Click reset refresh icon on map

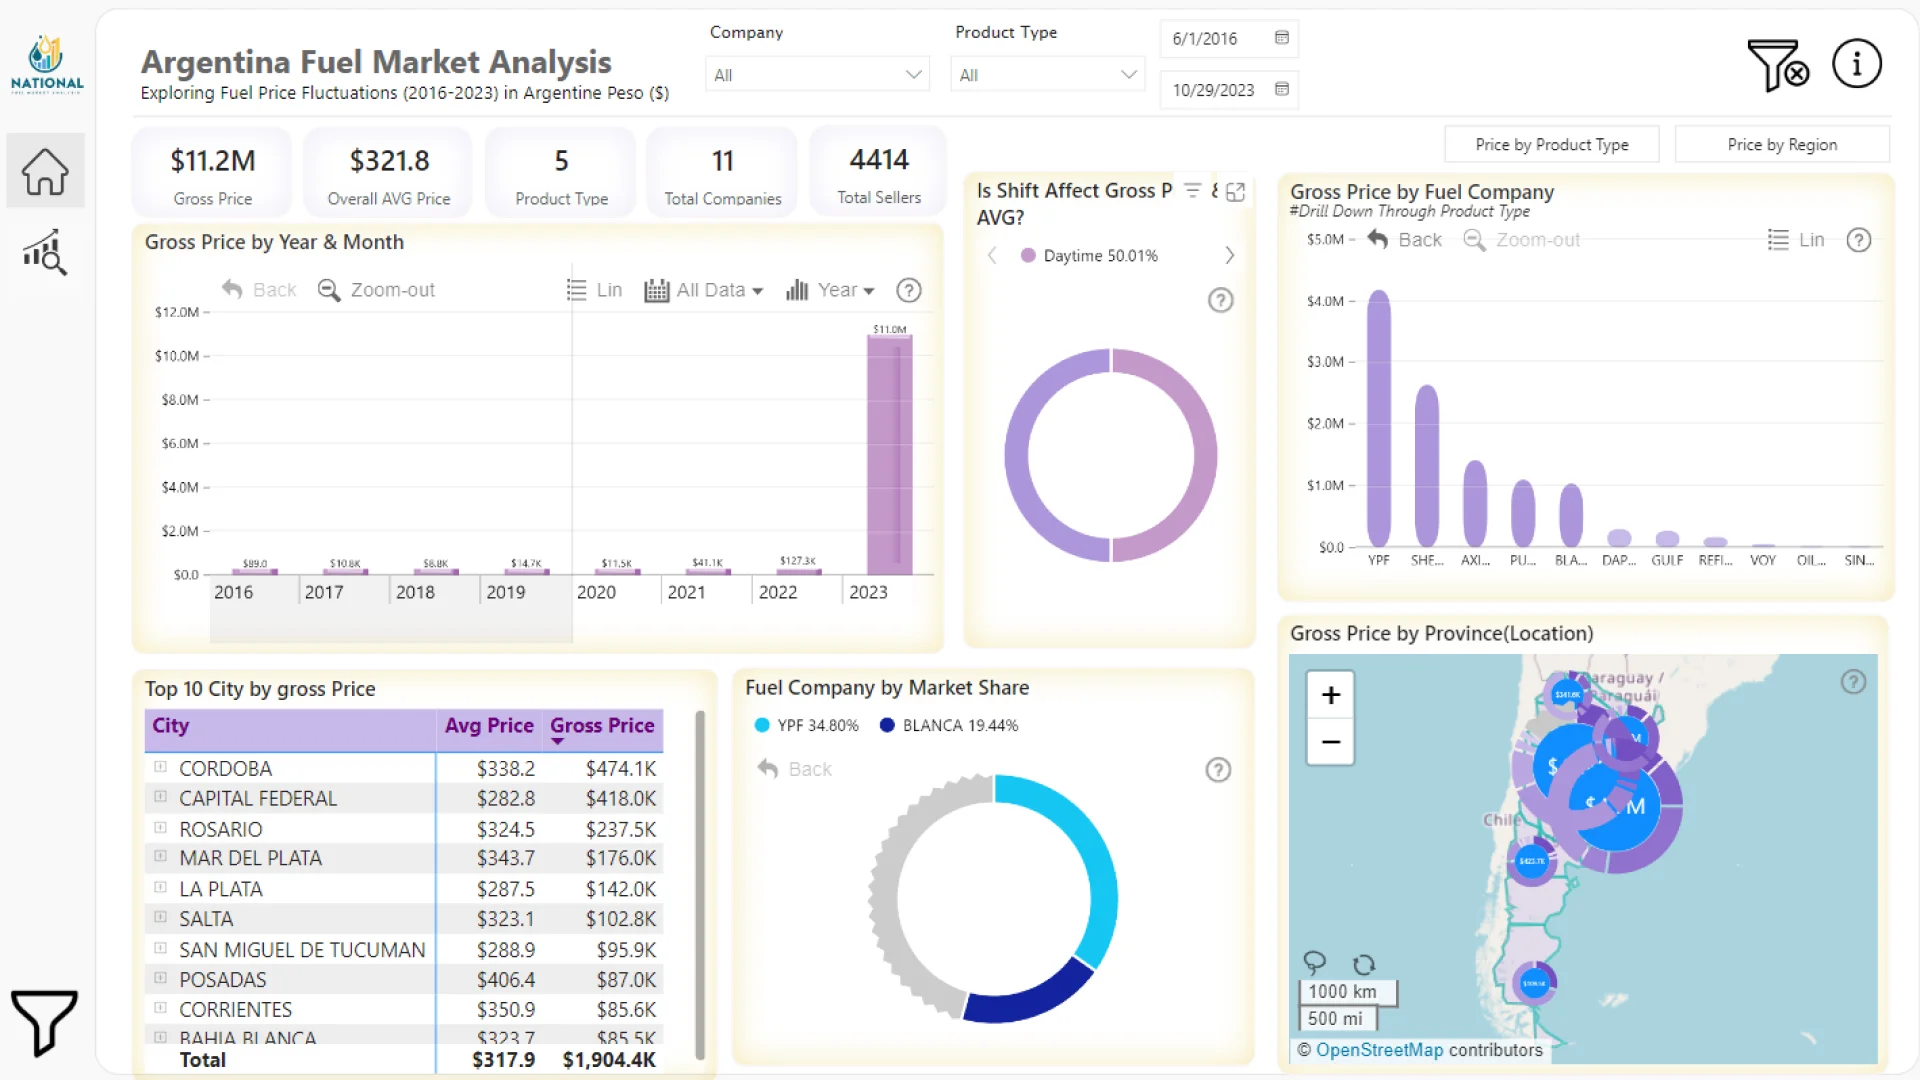[x=1364, y=964]
